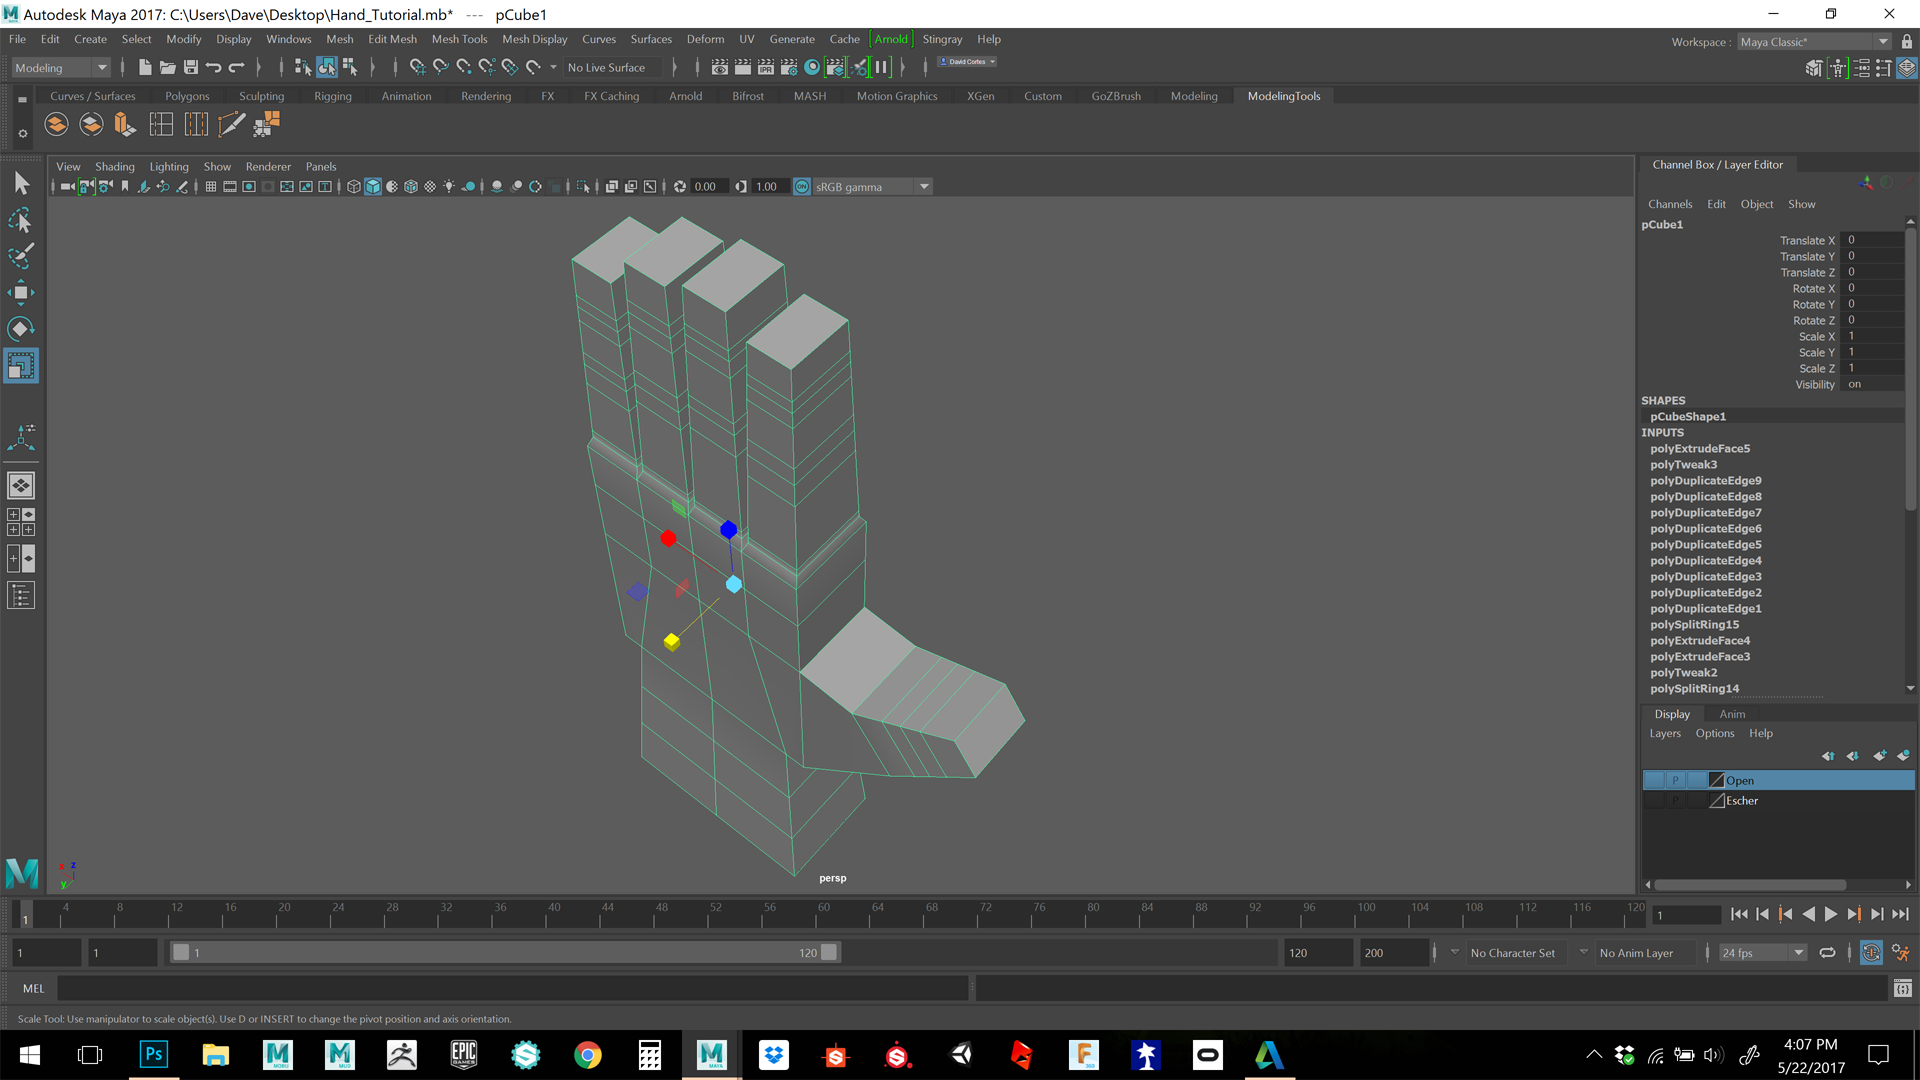Screen dimensions: 1920x1080
Task: Select polyExtrudeFace5 input node
Action: pos(1700,449)
